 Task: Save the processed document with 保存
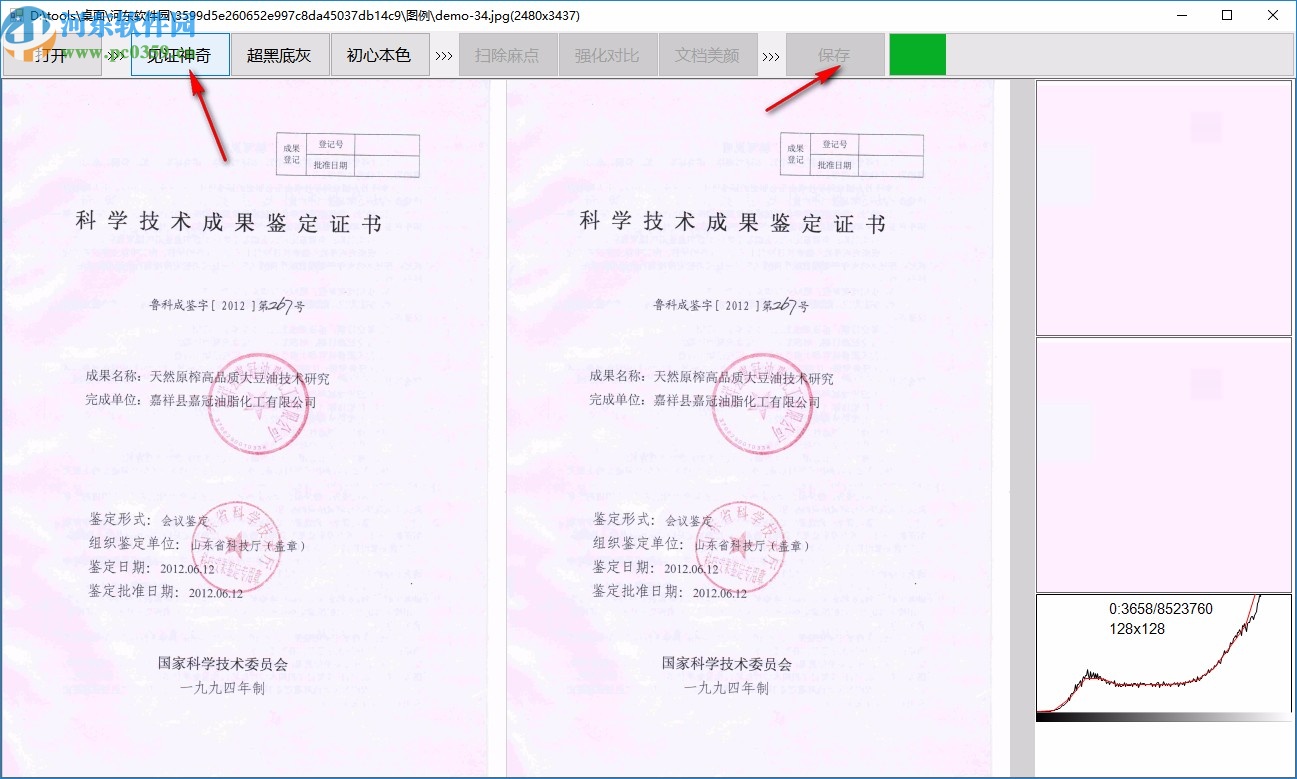point(835,55)
